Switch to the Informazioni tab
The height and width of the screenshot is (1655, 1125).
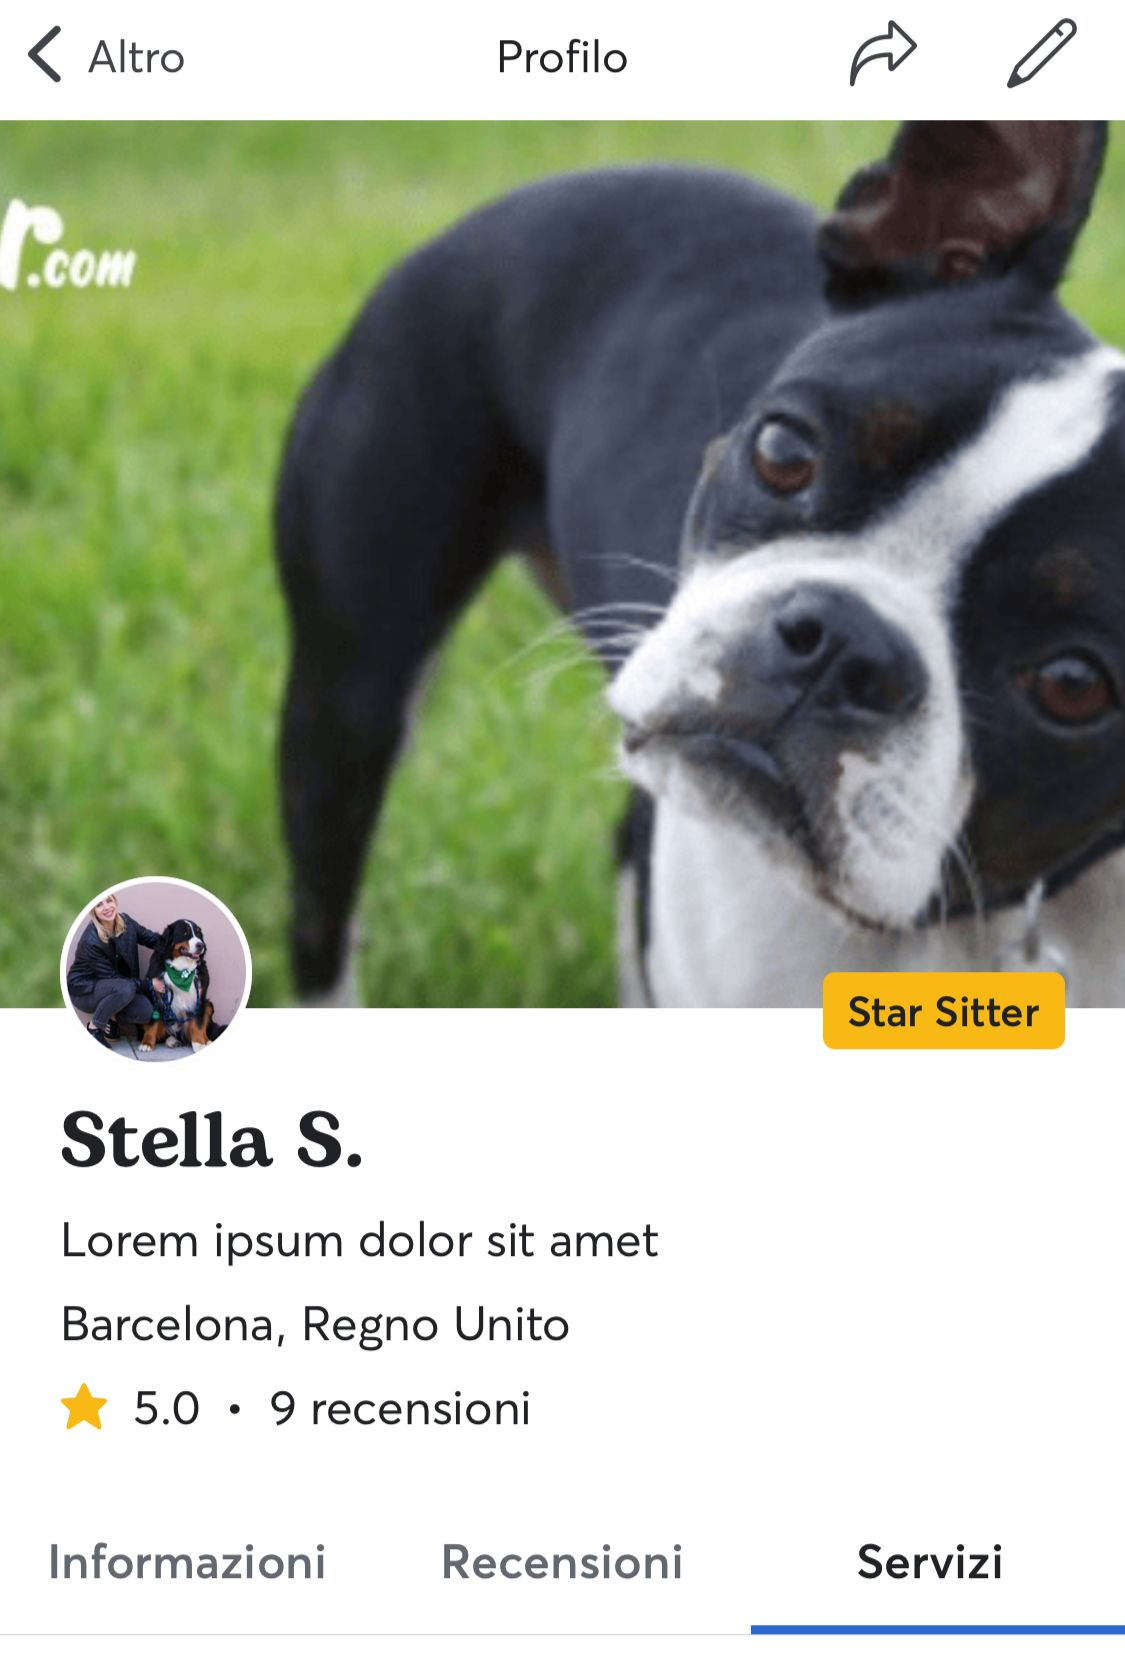[187, 1562]
